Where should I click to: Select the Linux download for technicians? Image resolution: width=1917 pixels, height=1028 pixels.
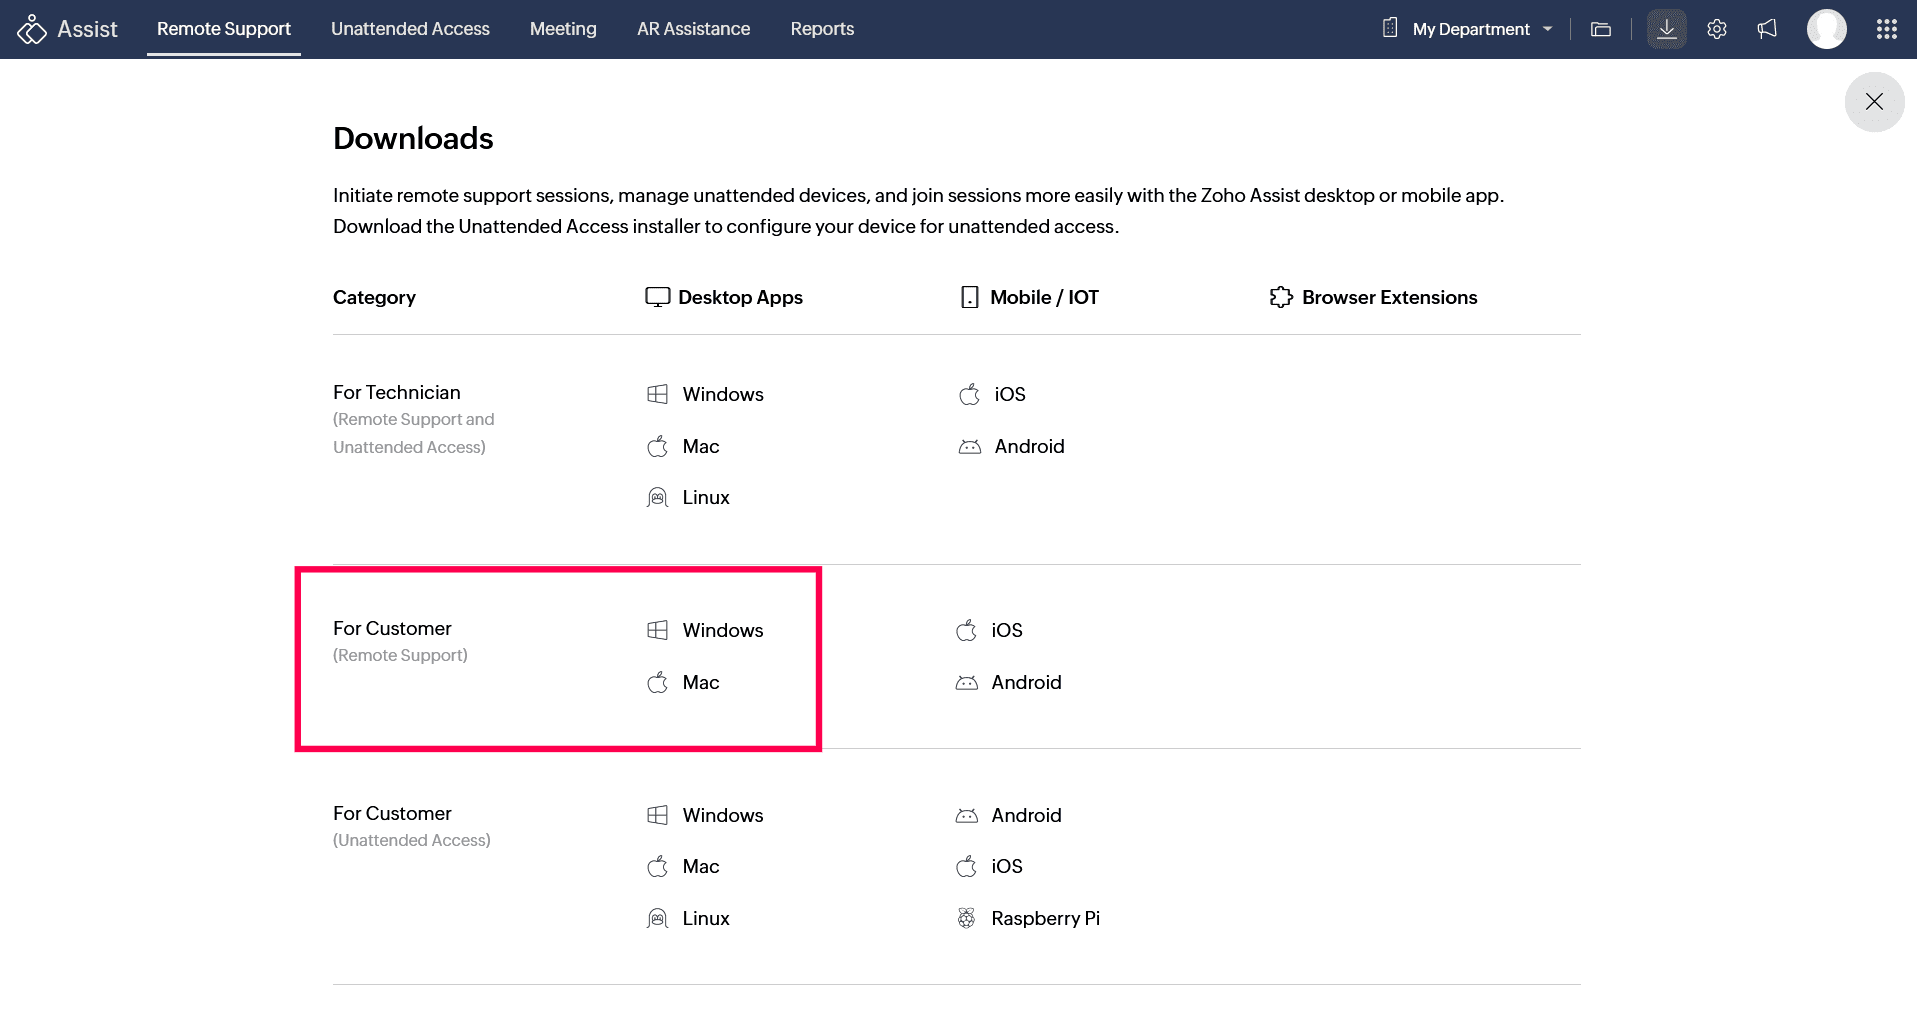pos(705,497)
